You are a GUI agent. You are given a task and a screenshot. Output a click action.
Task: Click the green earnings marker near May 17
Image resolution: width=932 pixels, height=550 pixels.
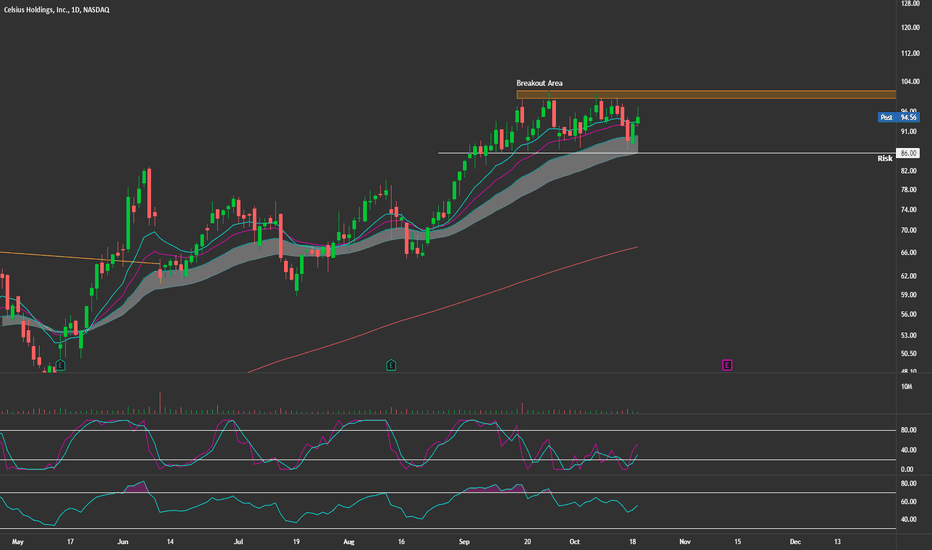pos(60,365)
